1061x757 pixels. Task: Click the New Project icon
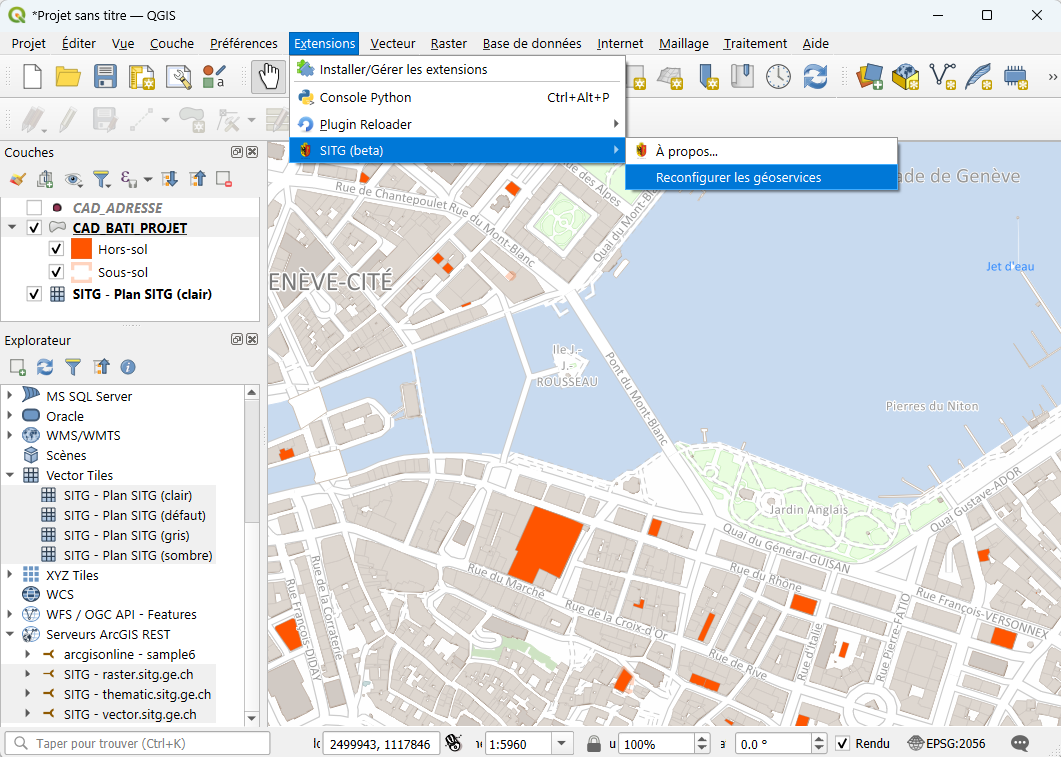click(x=32, y=76)
